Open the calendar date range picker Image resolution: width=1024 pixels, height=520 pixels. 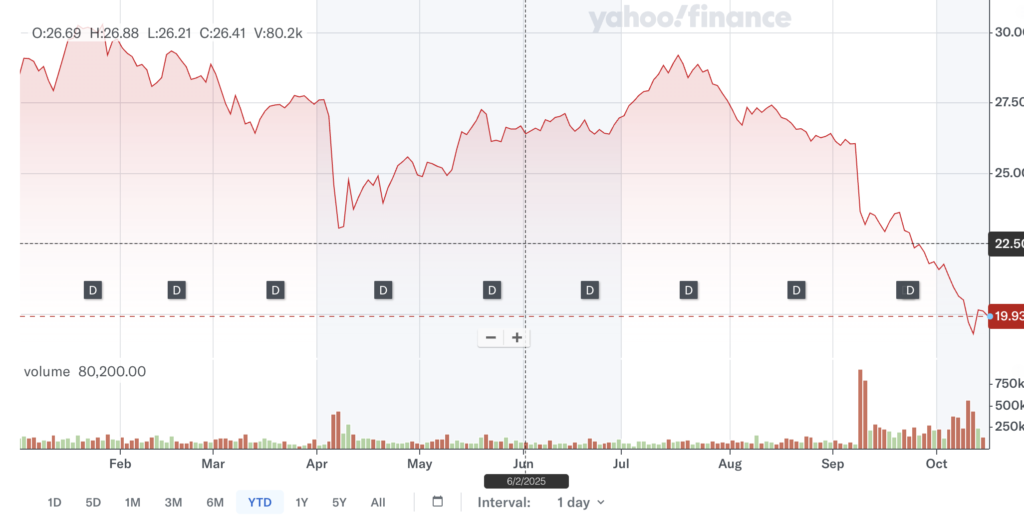[437, 502]
